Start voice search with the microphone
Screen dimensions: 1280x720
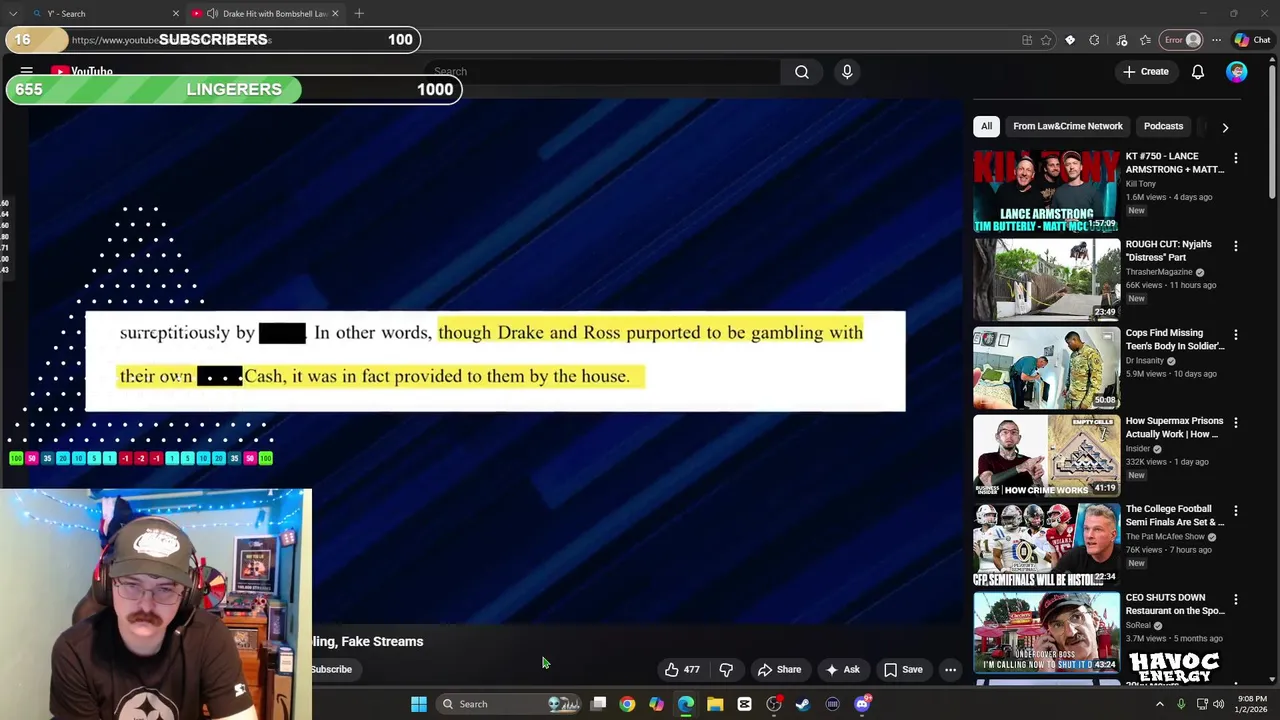click(x=847, y=72)
